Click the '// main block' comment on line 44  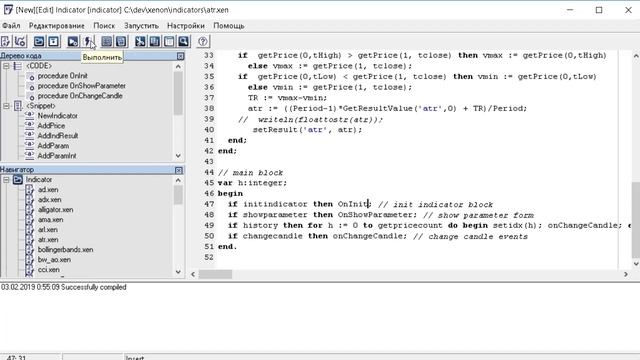click(x=250, y=173)
